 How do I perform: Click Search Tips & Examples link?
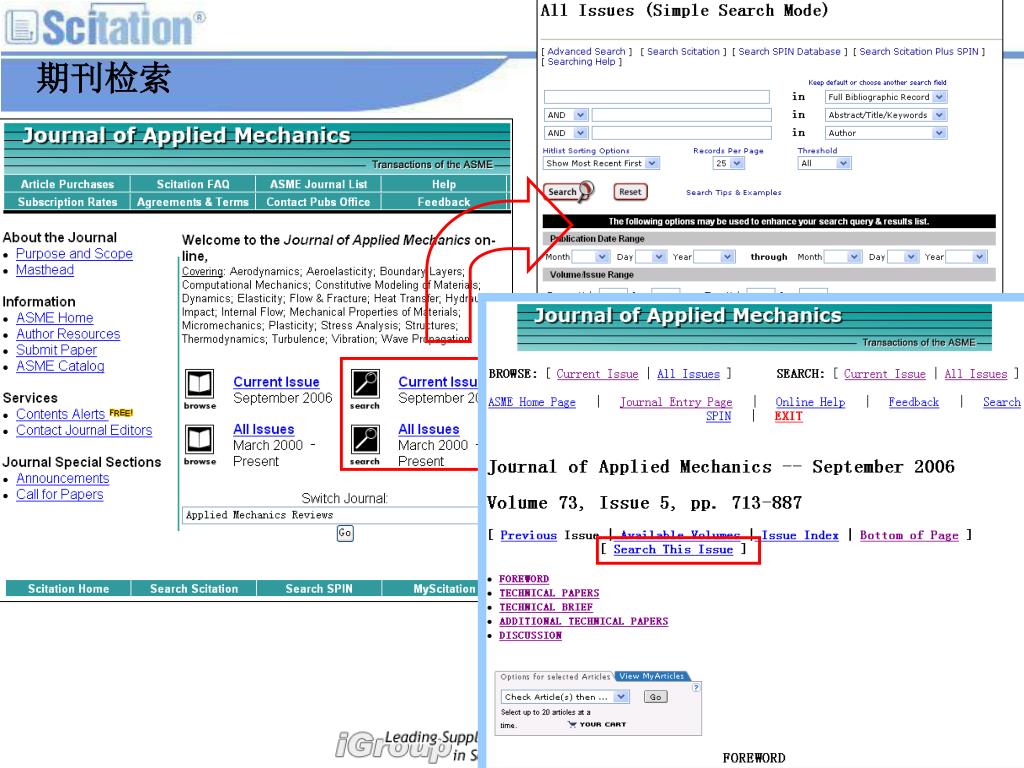pyautogui.click(x=733, y=192)
